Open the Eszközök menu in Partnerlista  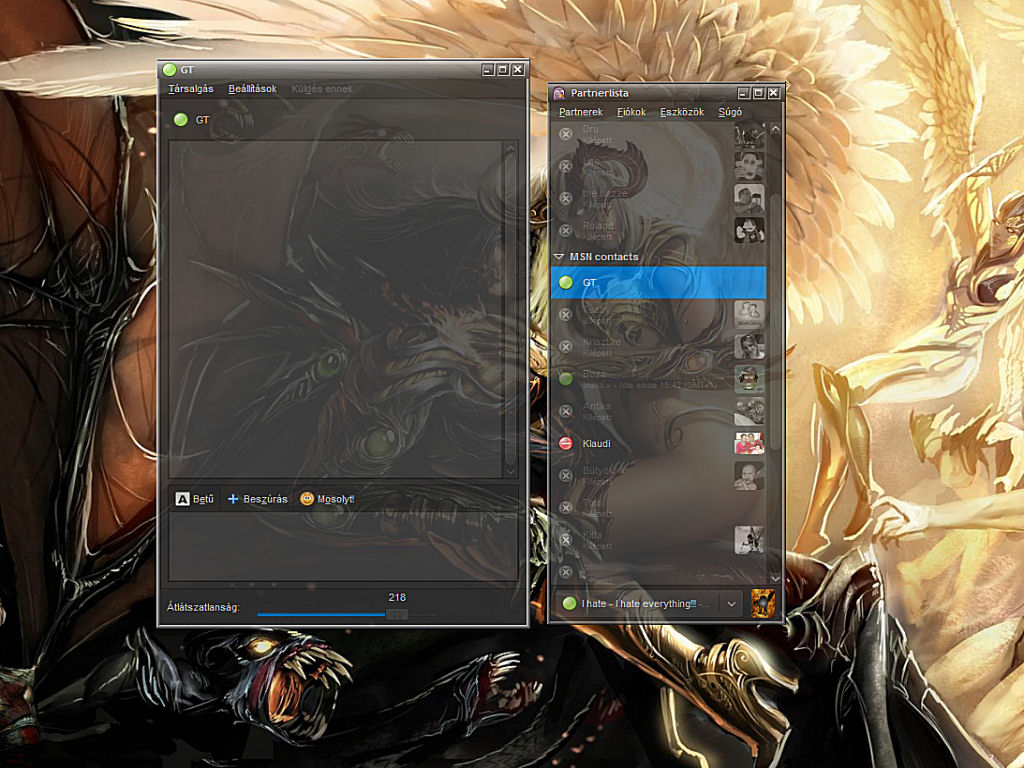point(682,112)
